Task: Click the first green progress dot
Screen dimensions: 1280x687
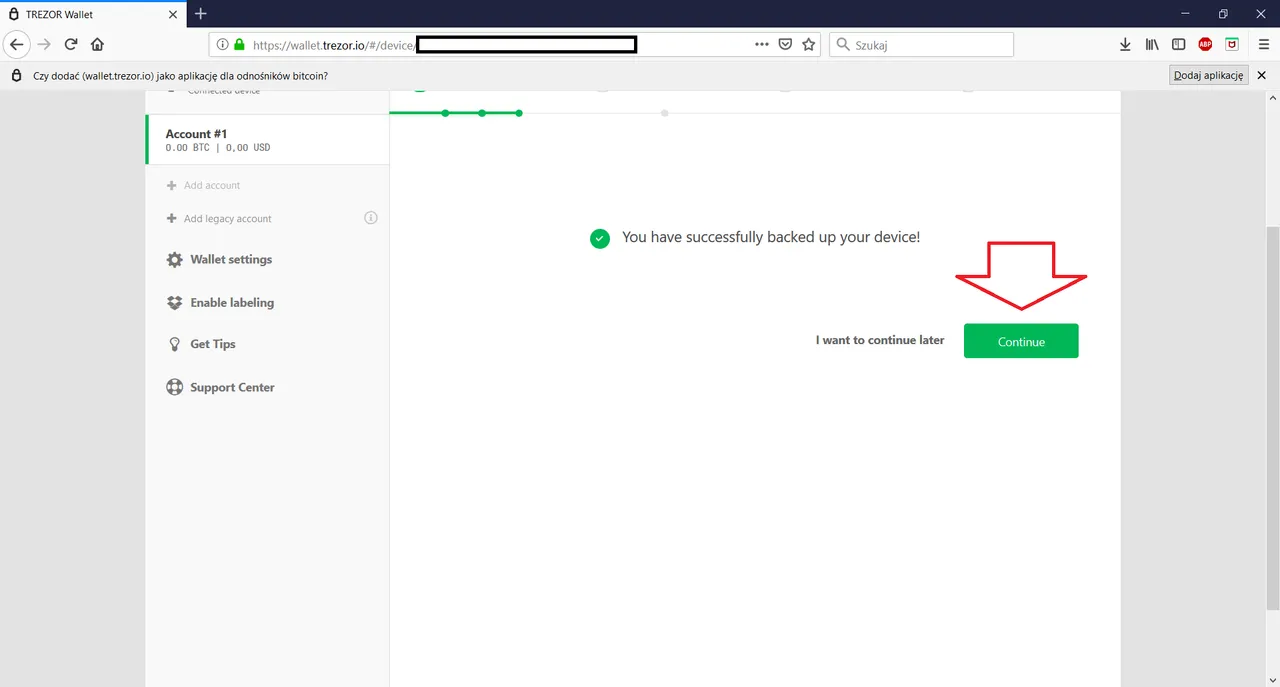Action: pyautogui.click(x=445, y=113)
